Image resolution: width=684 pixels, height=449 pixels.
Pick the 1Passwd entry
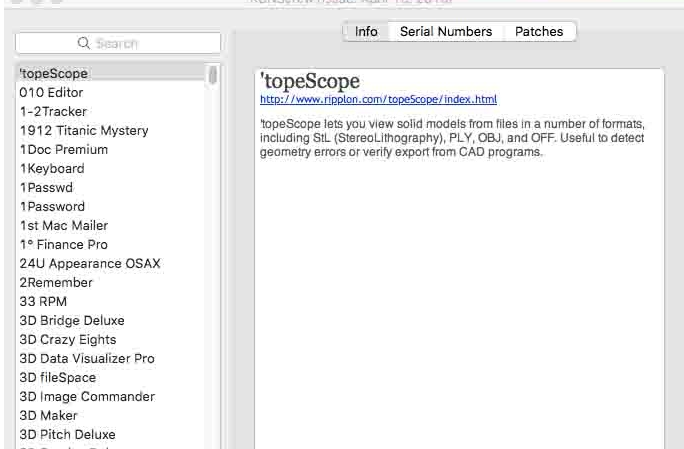coord(111,187)
